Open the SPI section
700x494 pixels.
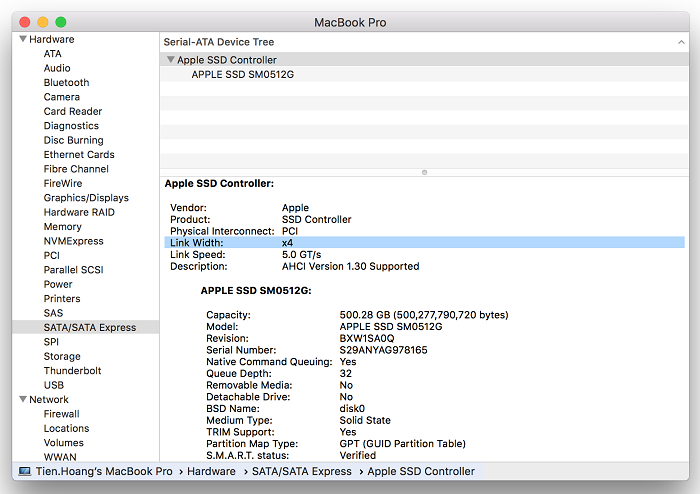pyautogui.click(x=51, y=342)
